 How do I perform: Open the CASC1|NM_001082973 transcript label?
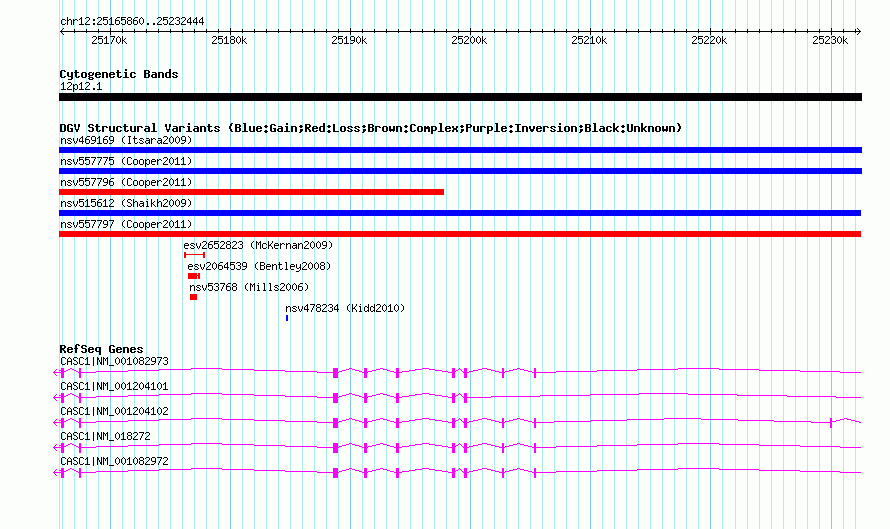[114, 362]
